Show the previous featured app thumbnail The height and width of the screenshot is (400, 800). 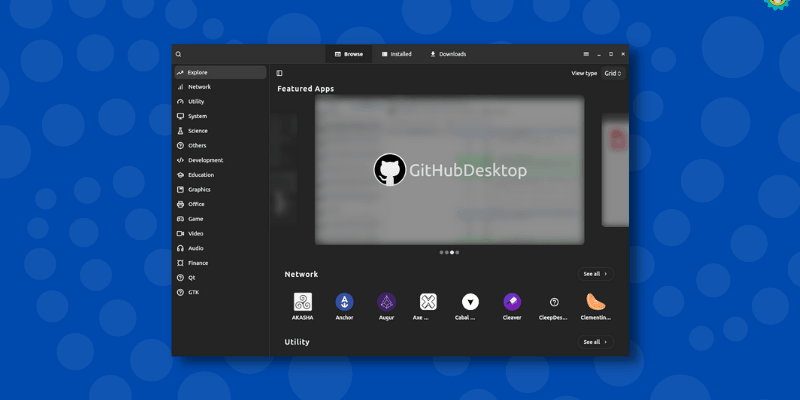(284, 170)
